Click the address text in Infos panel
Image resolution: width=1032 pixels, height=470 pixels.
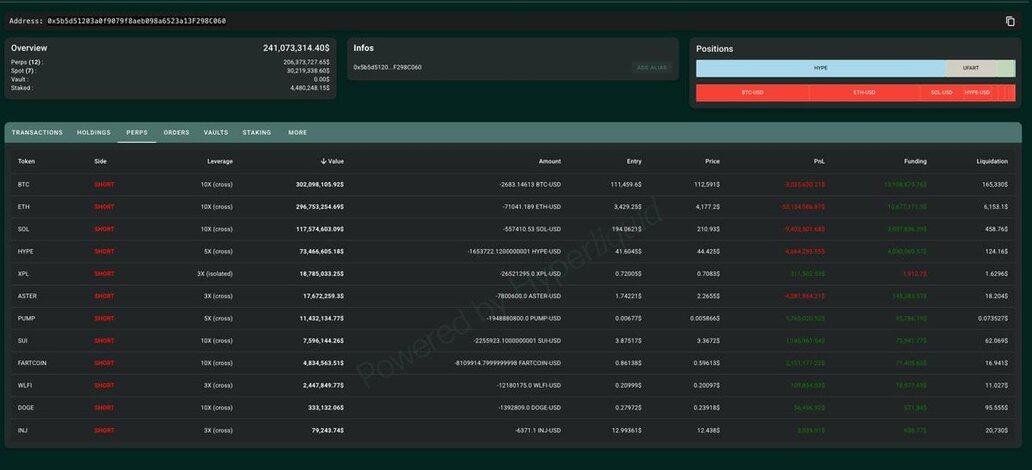point(388,68)
